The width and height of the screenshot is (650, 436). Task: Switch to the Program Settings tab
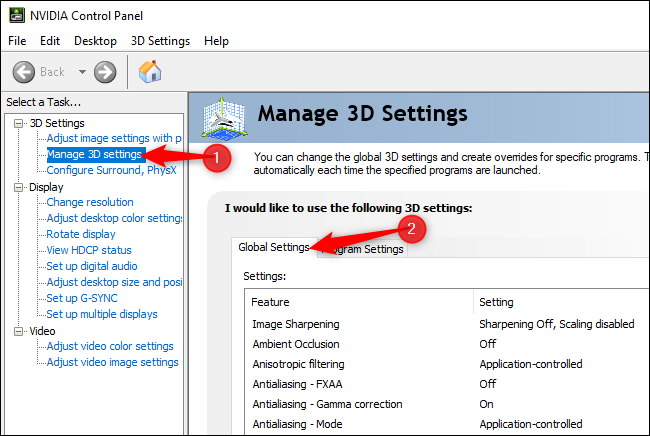362,249
